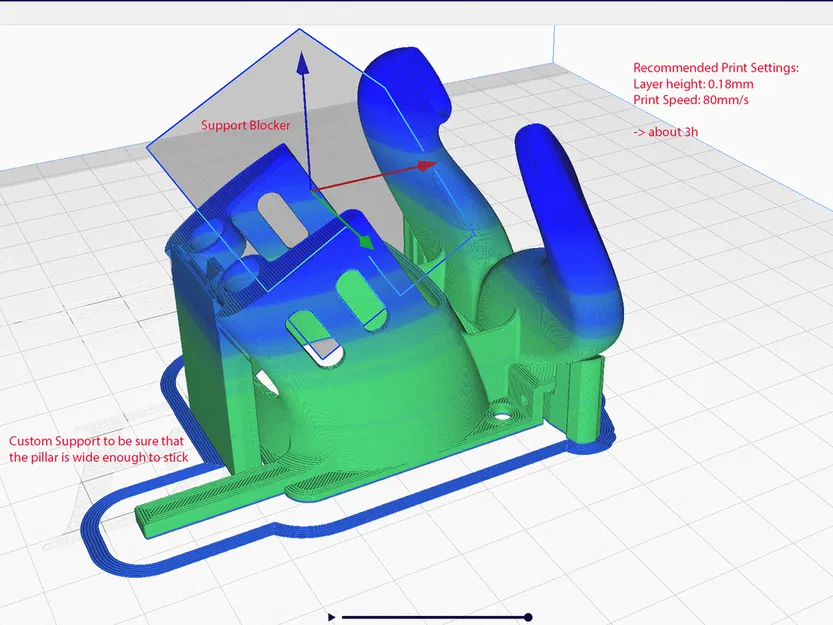The image size is (833, 625).
Task: Click the Custom Support annotation text
Action: tap(96, 448)
